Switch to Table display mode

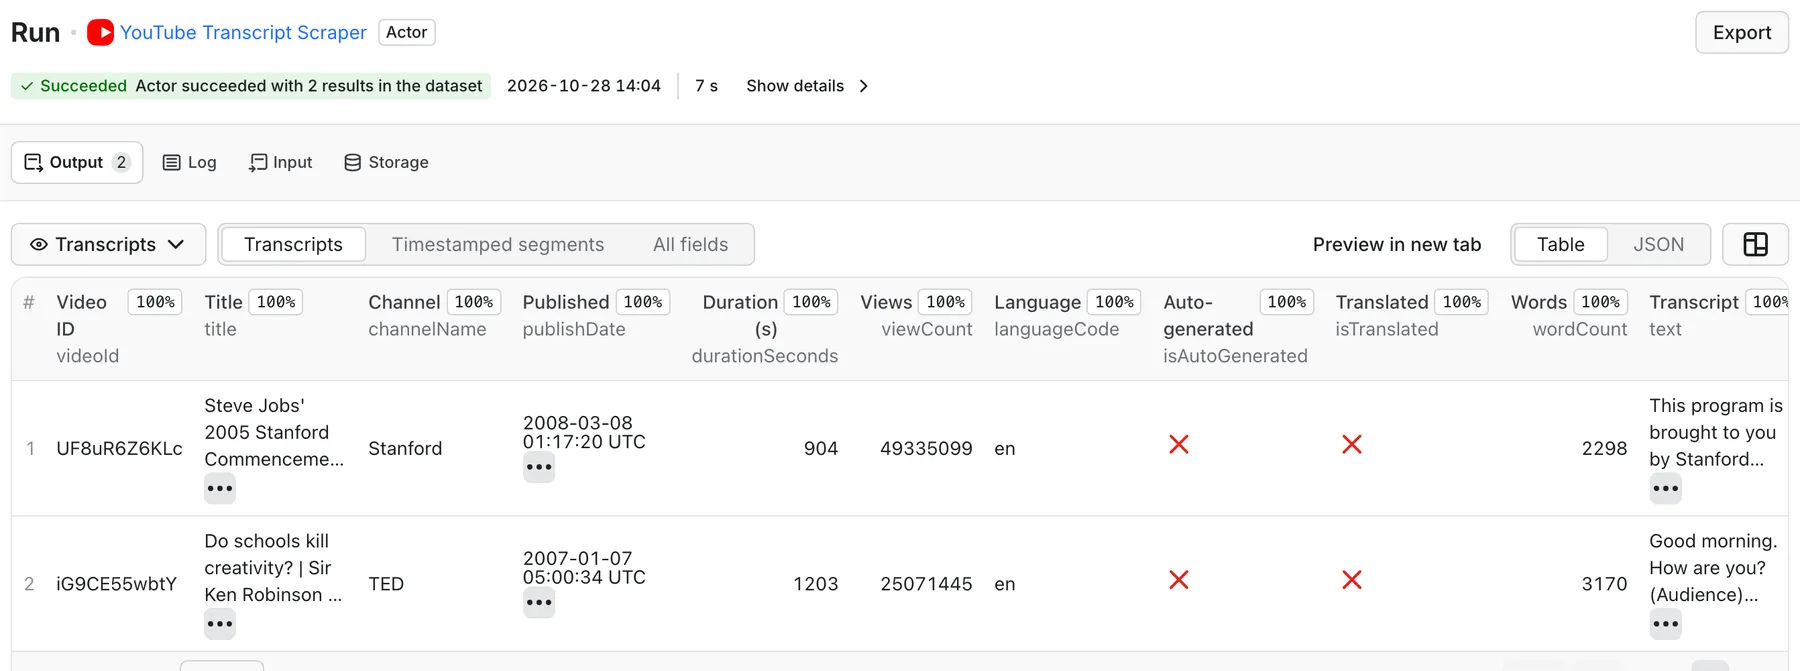[x=1560, y=244]
